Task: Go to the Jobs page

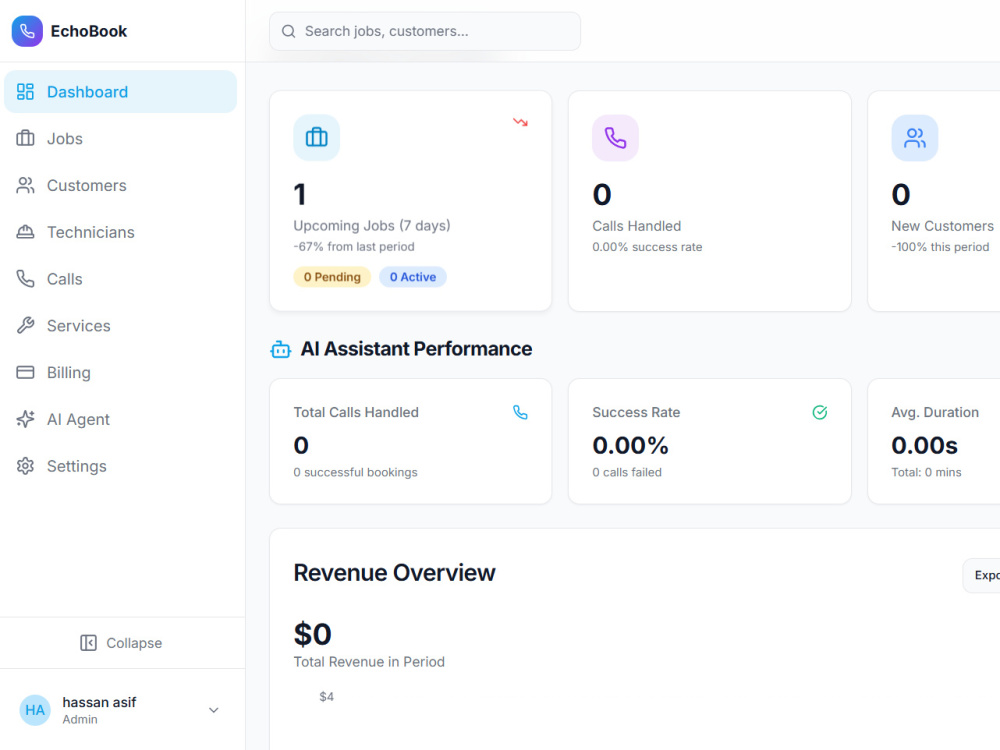Action: 121,138
